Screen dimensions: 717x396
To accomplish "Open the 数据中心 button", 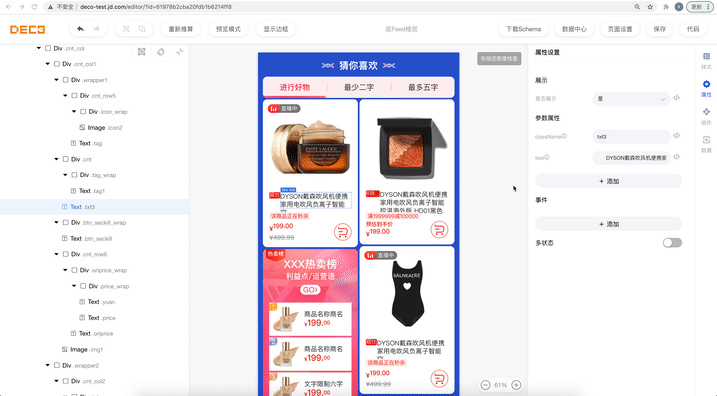I will [574, 29].
